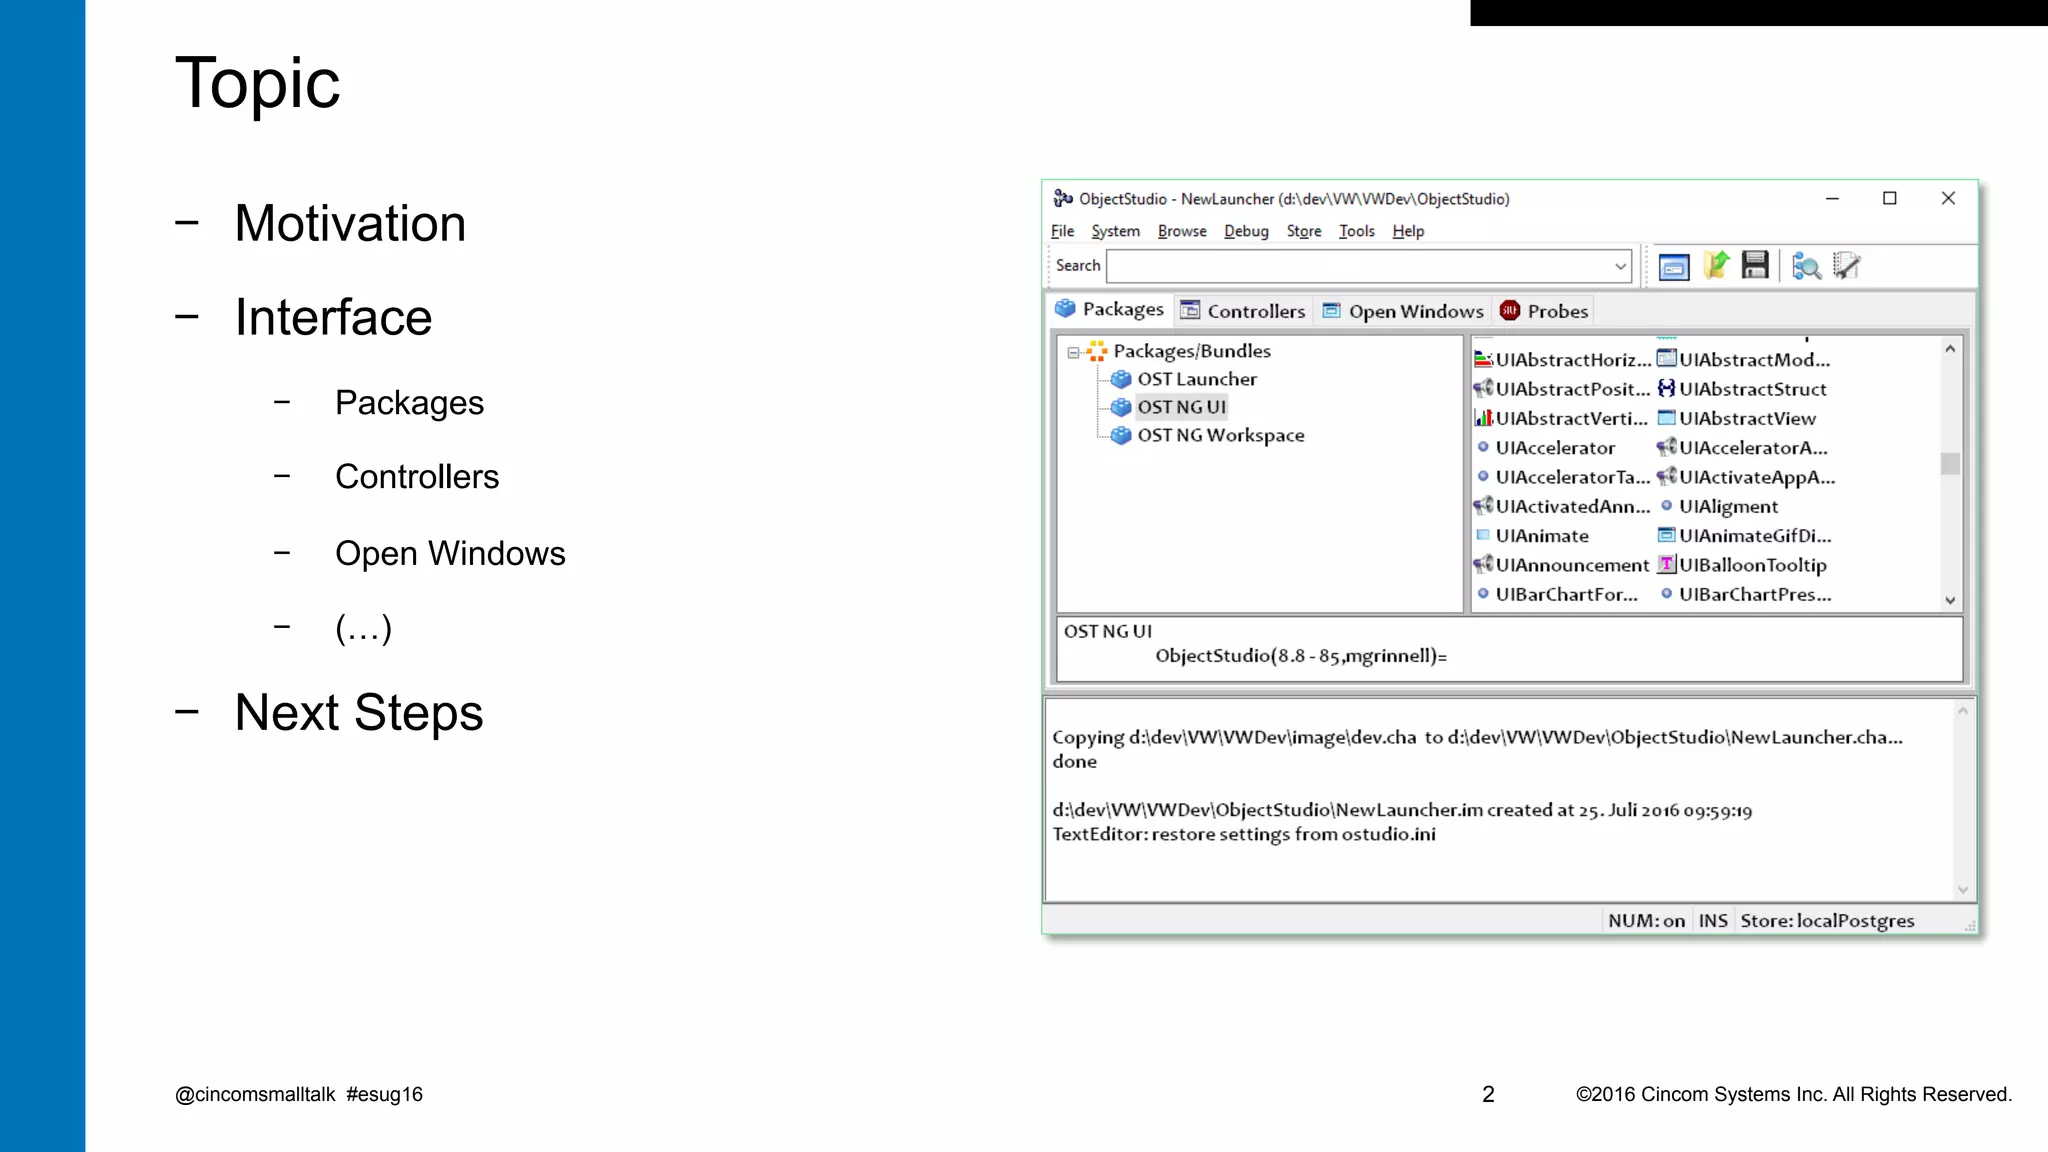Open the Store menu

click(1304, 231)
